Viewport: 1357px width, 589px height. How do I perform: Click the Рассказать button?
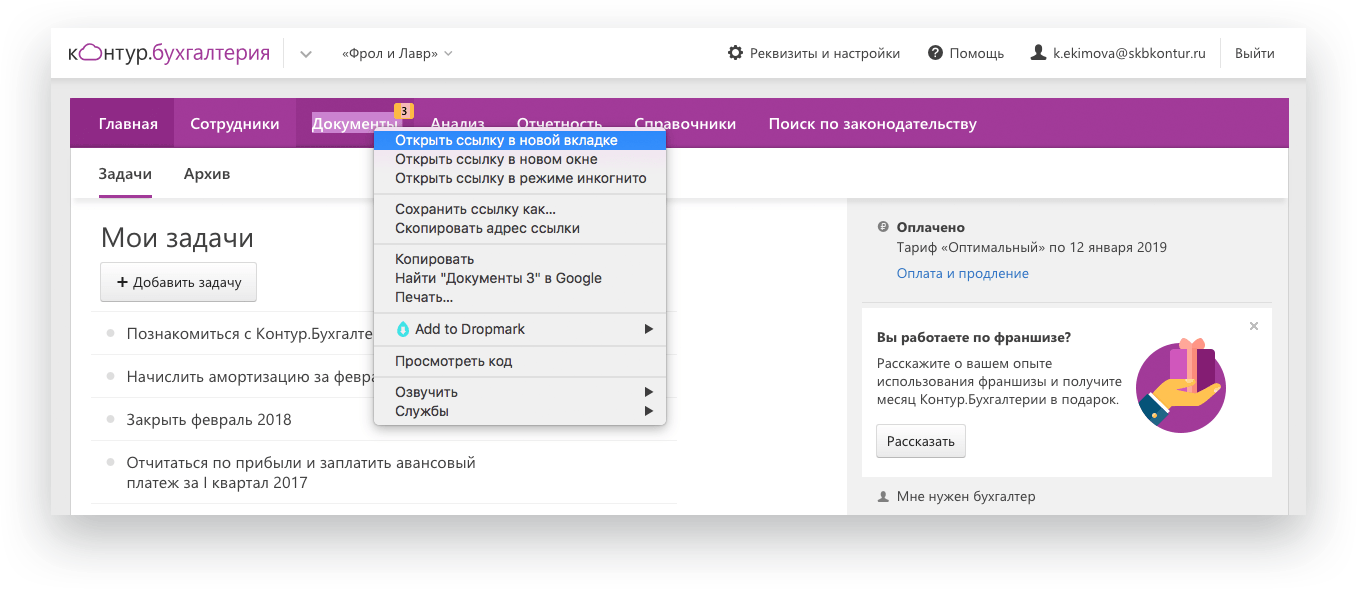(x=921, y=441)
